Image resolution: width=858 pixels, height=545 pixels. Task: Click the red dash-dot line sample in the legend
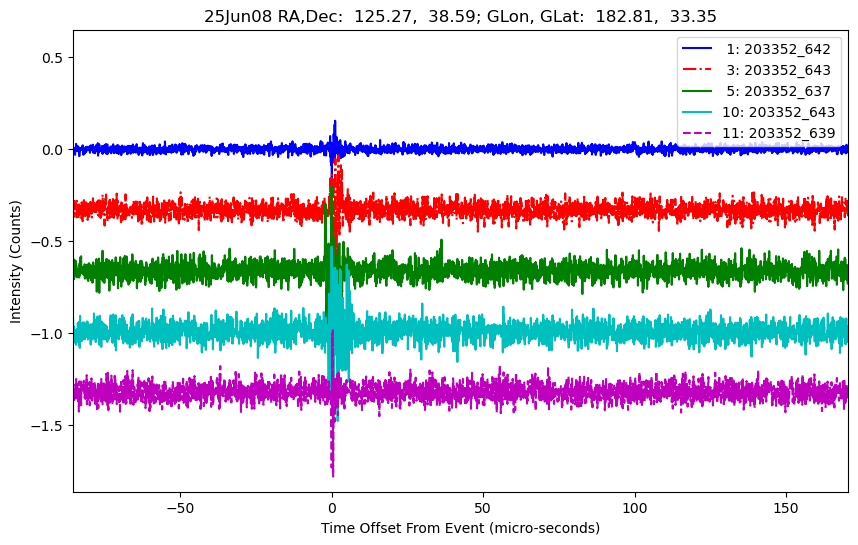697,70
